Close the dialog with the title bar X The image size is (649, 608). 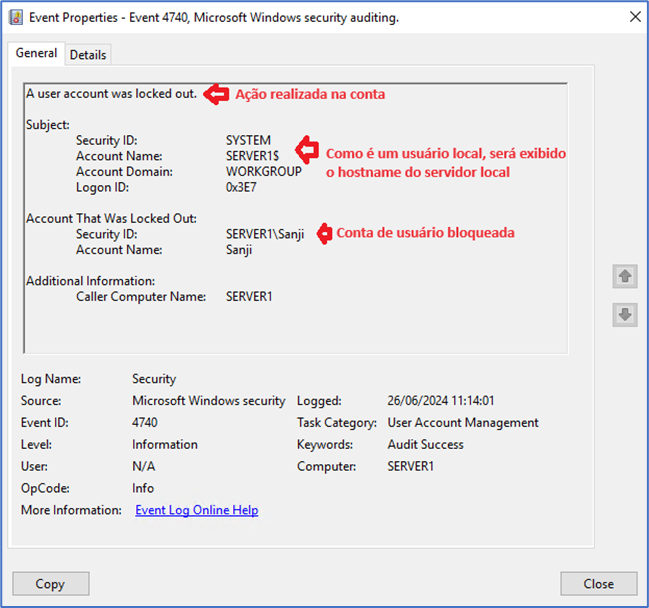(634, 16)
